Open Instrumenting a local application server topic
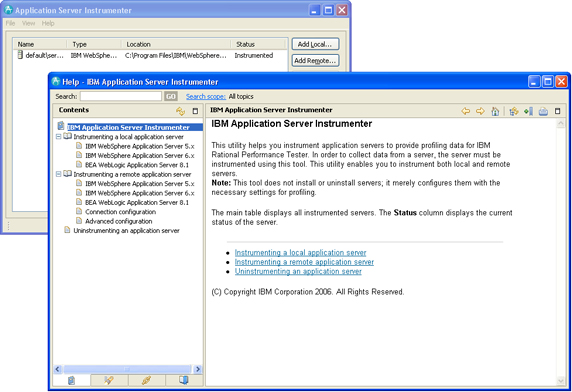The height and width of the screenshot is (392, 572). pos(128,137)
